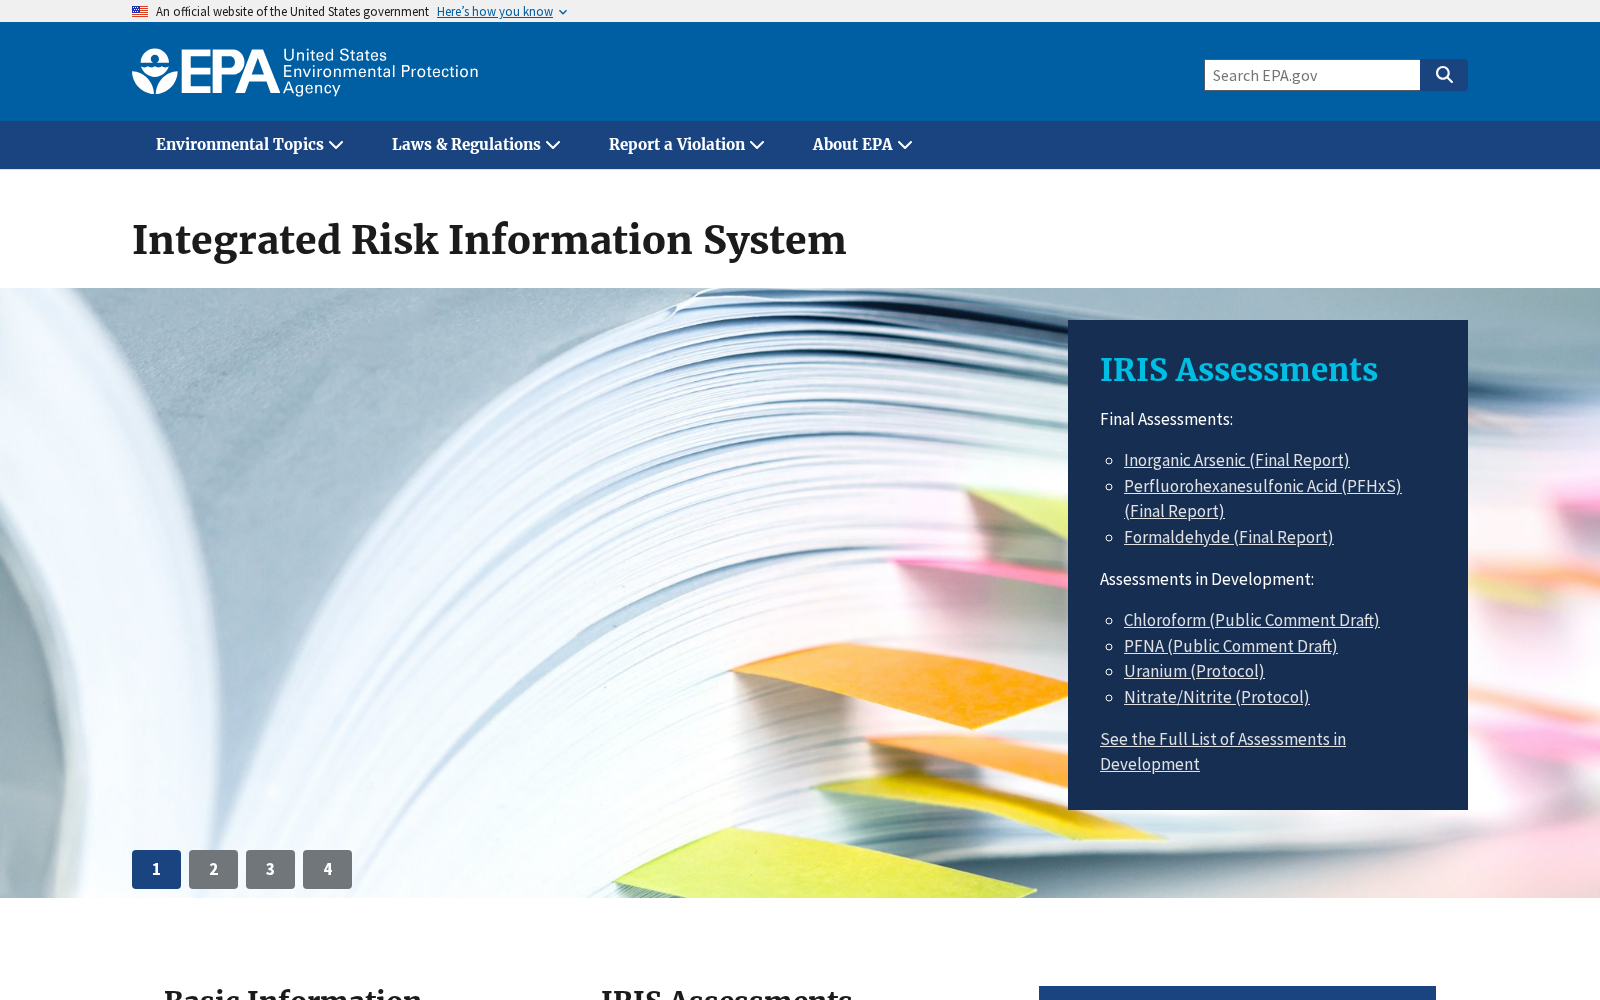Switch to carousel slide 2

tap(213, 869)
